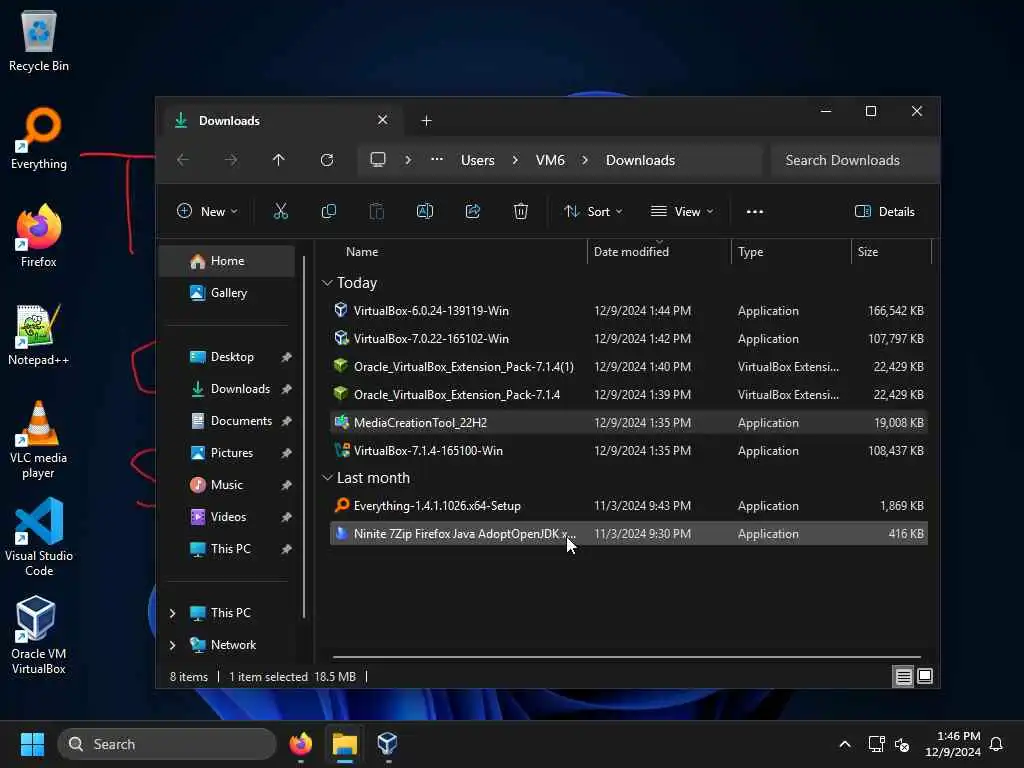Open the Sort dropdown menu
This screenshot has height=768, width=1024.
point(593,212)
